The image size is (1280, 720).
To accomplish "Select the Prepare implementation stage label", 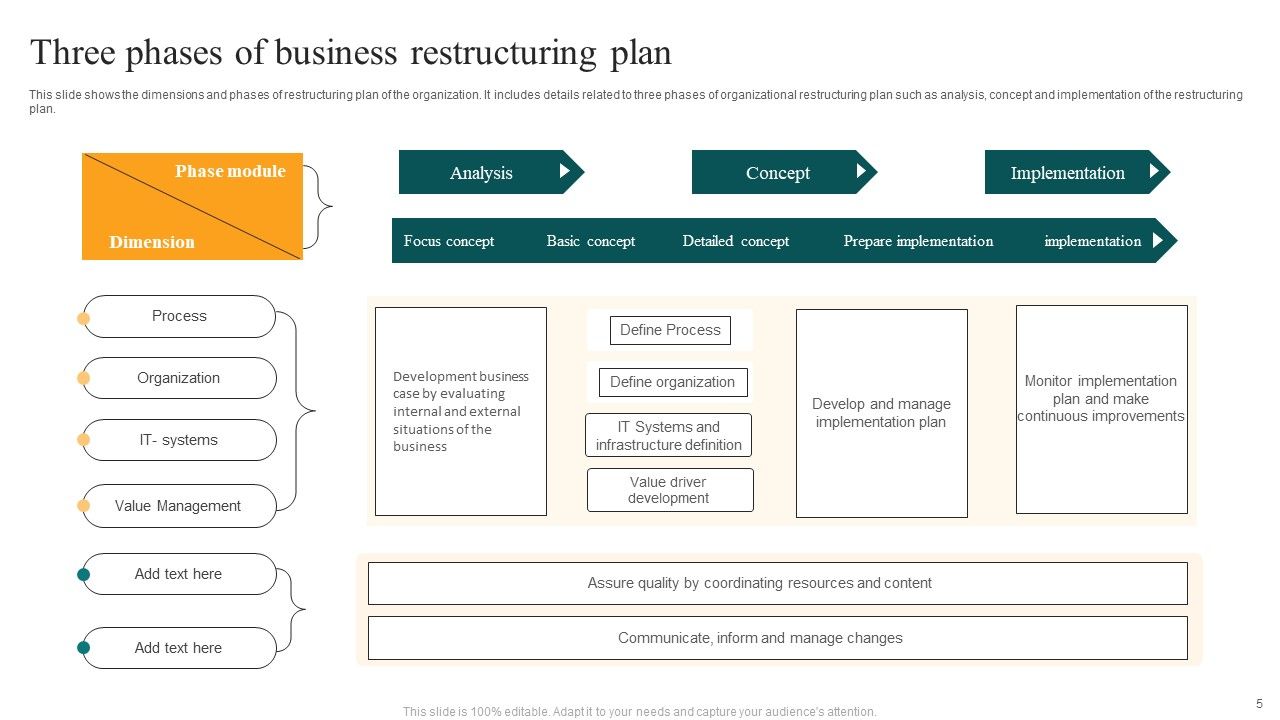I will (918, 241).
